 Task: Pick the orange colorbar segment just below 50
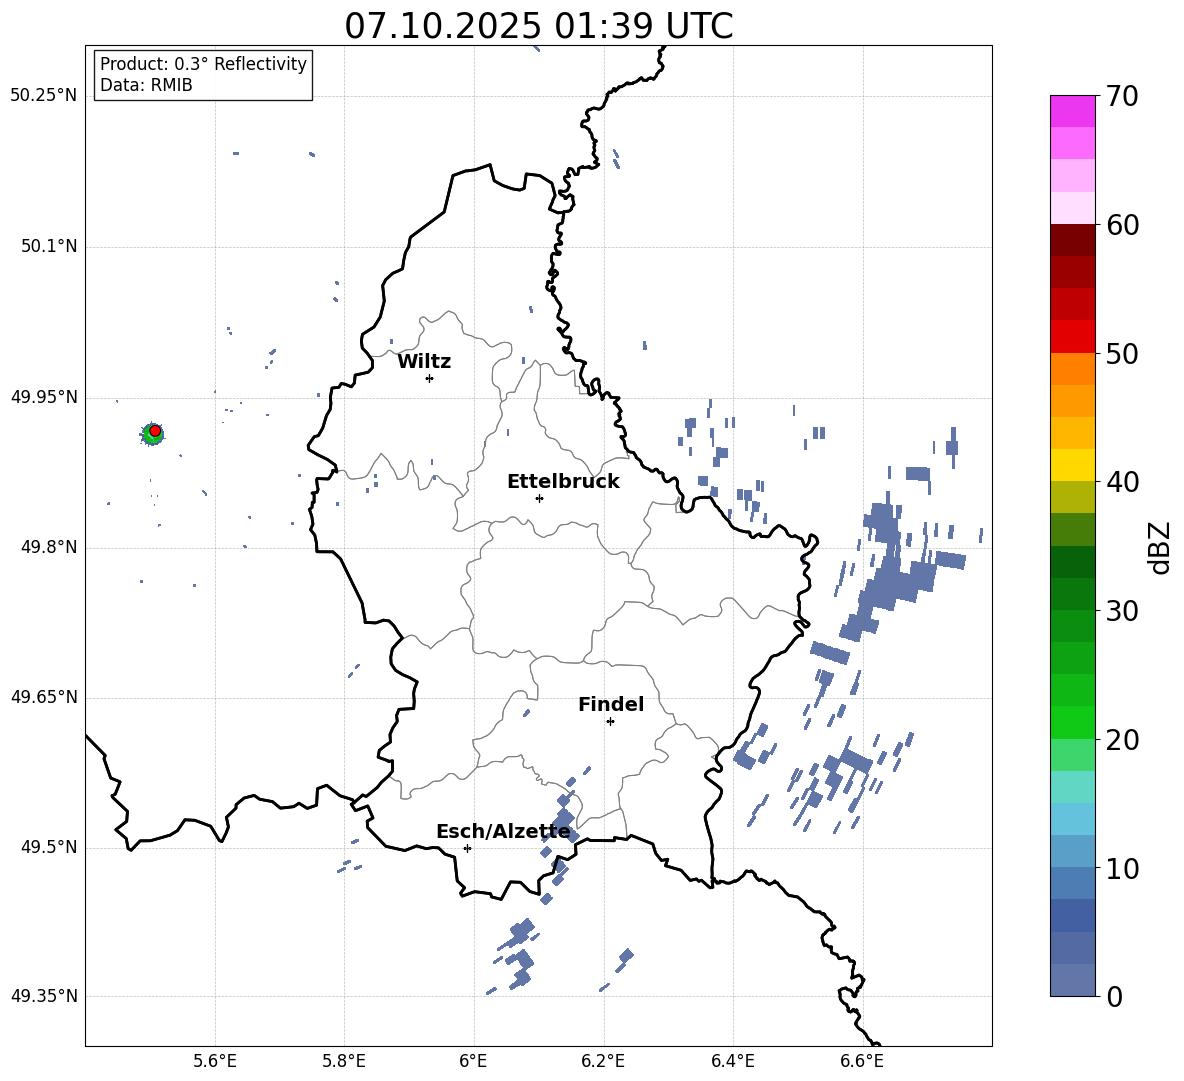click(1072, 369)
